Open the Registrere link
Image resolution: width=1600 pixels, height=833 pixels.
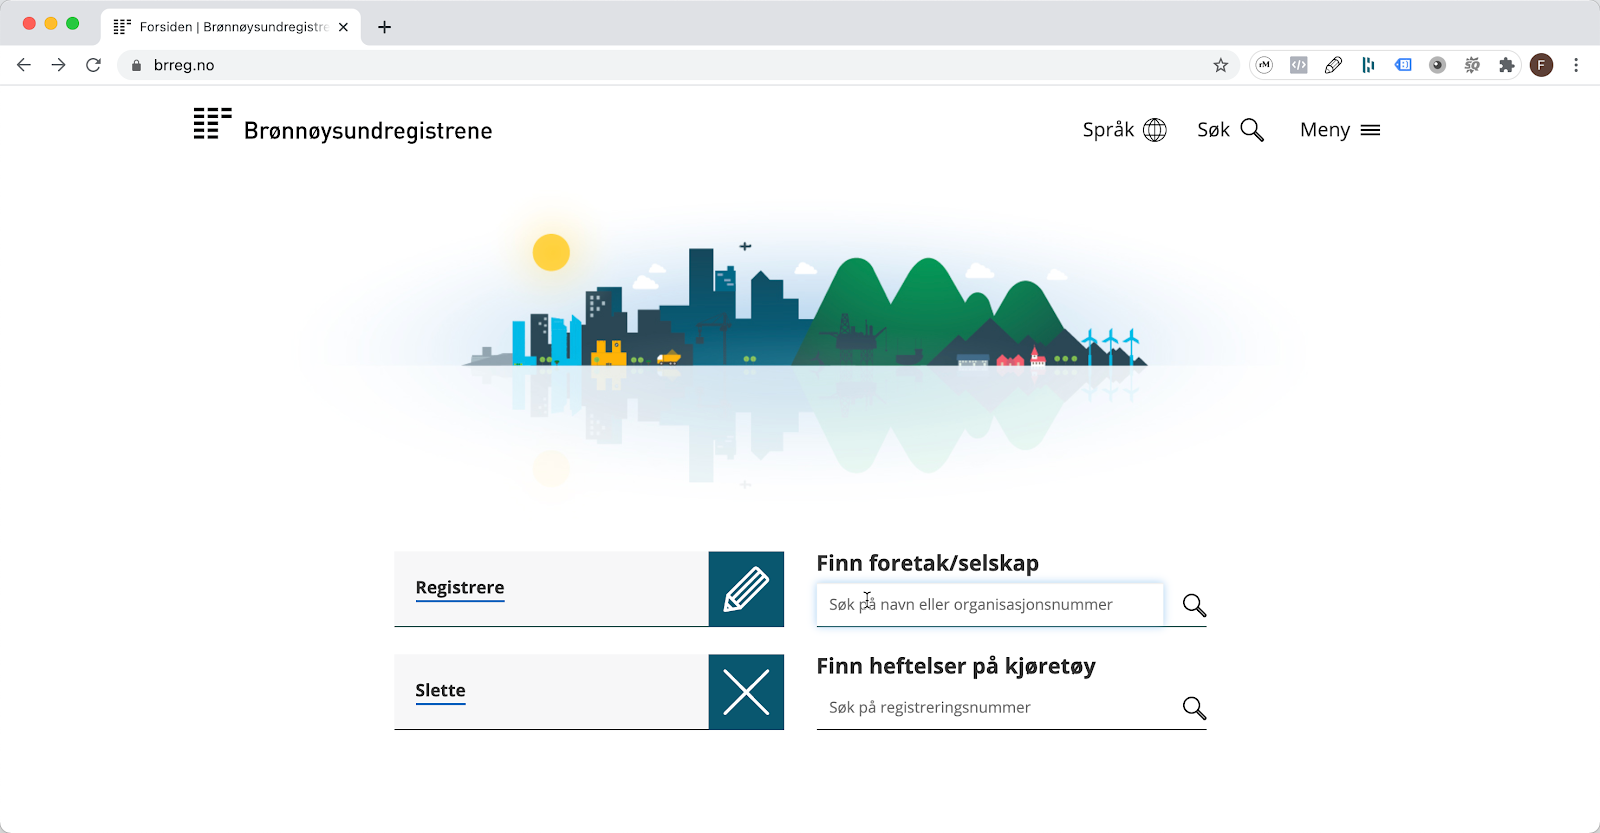click(459, 588)
